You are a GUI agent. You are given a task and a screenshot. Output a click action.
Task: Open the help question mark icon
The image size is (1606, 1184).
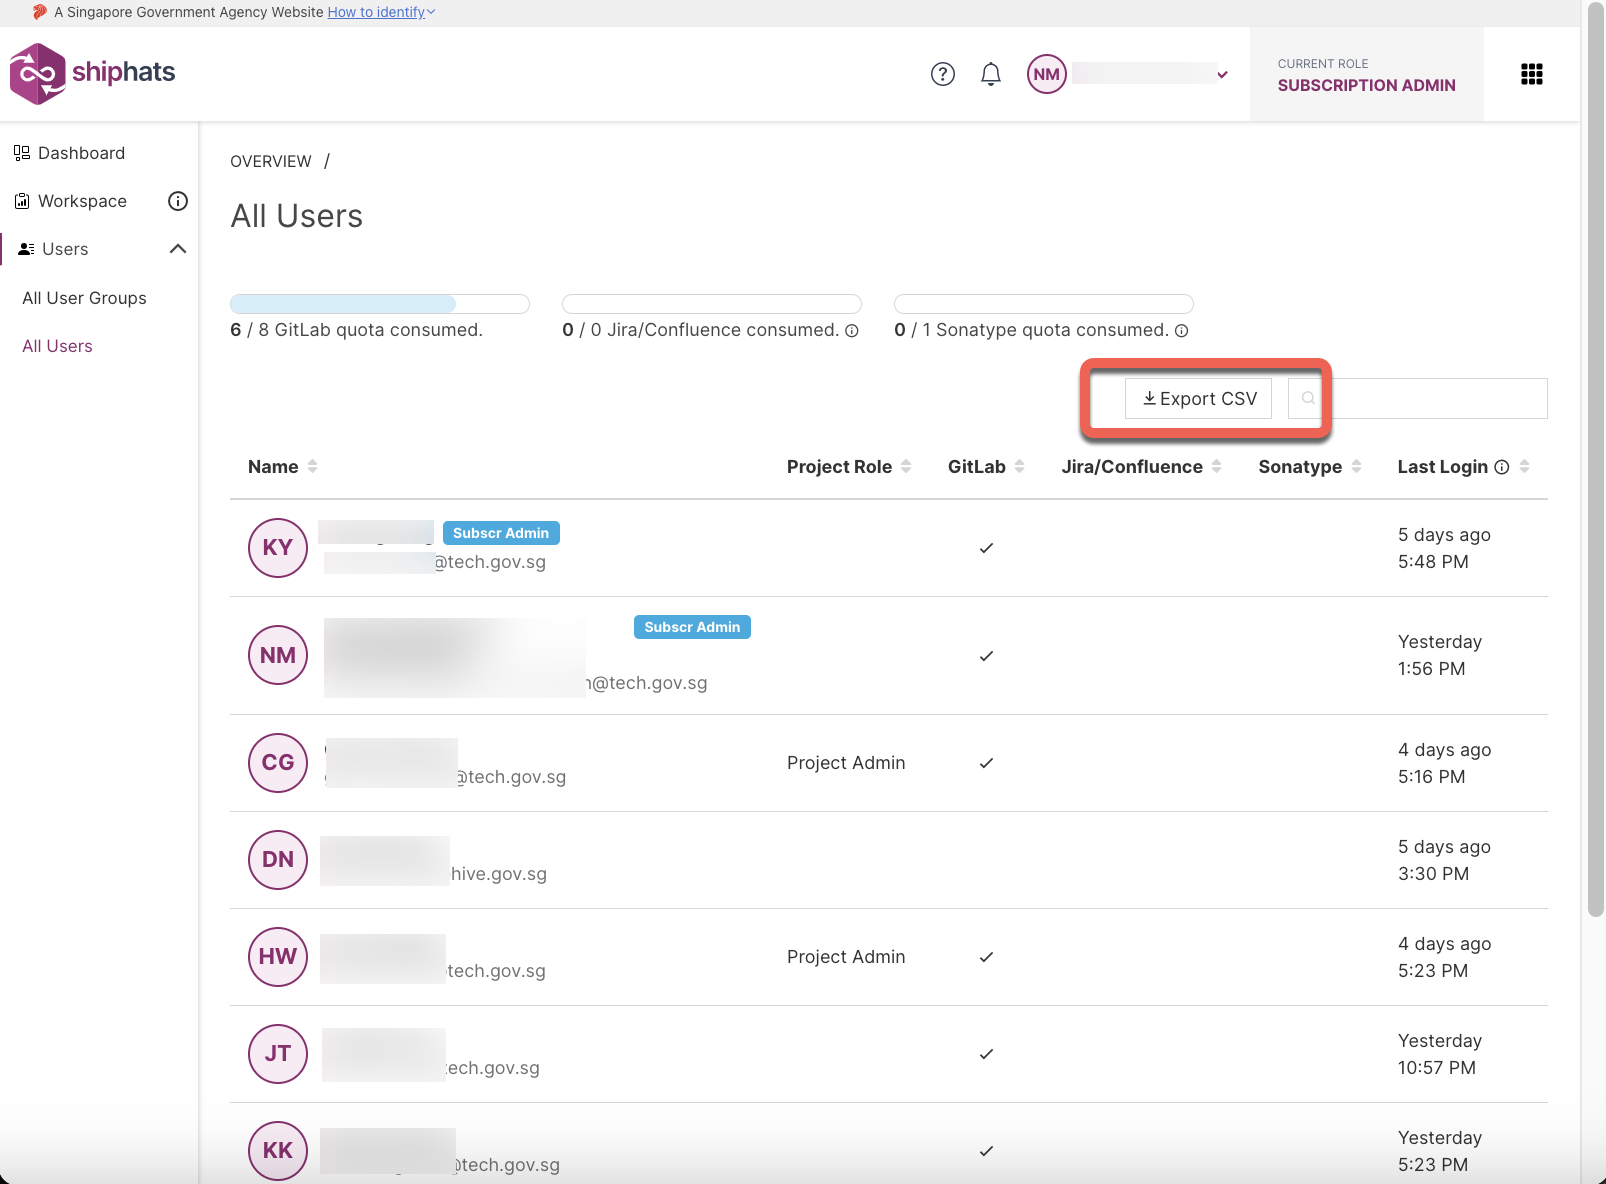click(x=942, y=74)
